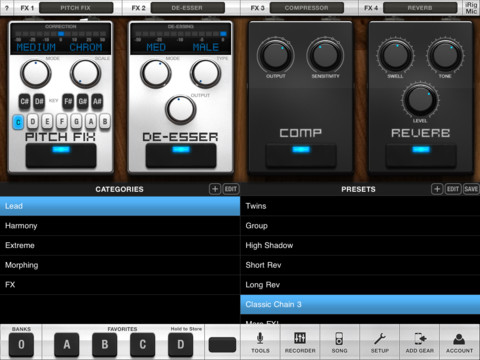Select the Lead category
This screenshot has width=480, height=360.
120,206
